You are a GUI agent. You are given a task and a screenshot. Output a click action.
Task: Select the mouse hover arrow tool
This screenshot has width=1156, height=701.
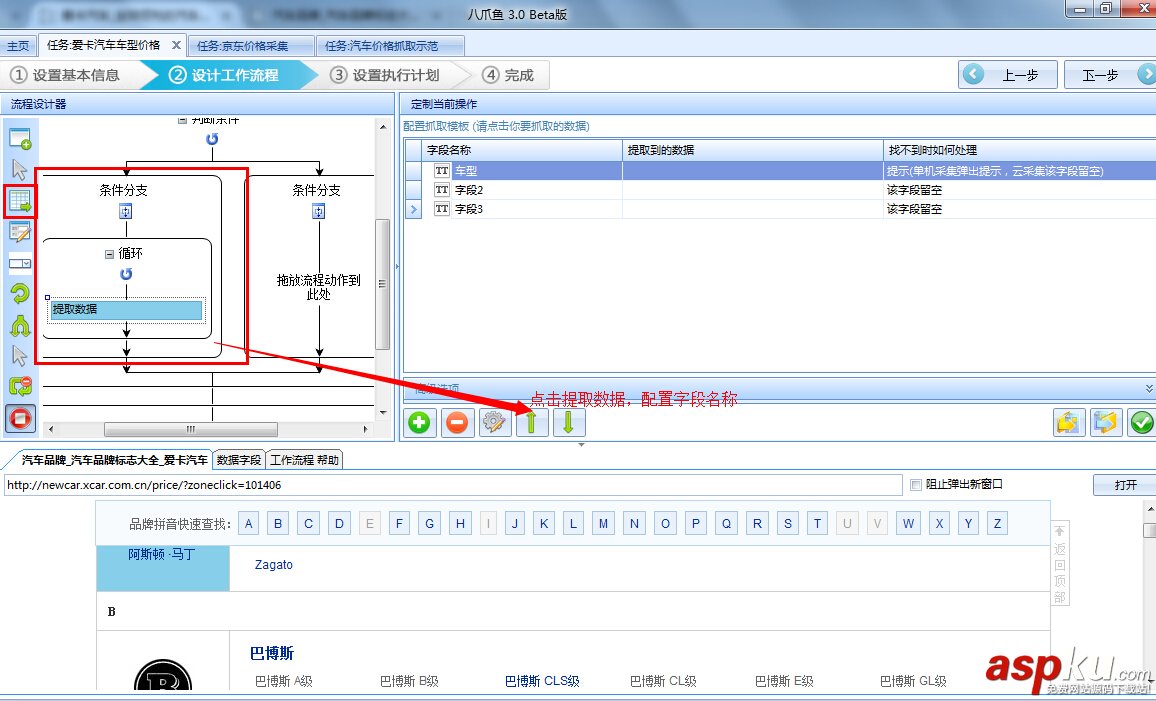pyautogui.click(x=19, y=355)
